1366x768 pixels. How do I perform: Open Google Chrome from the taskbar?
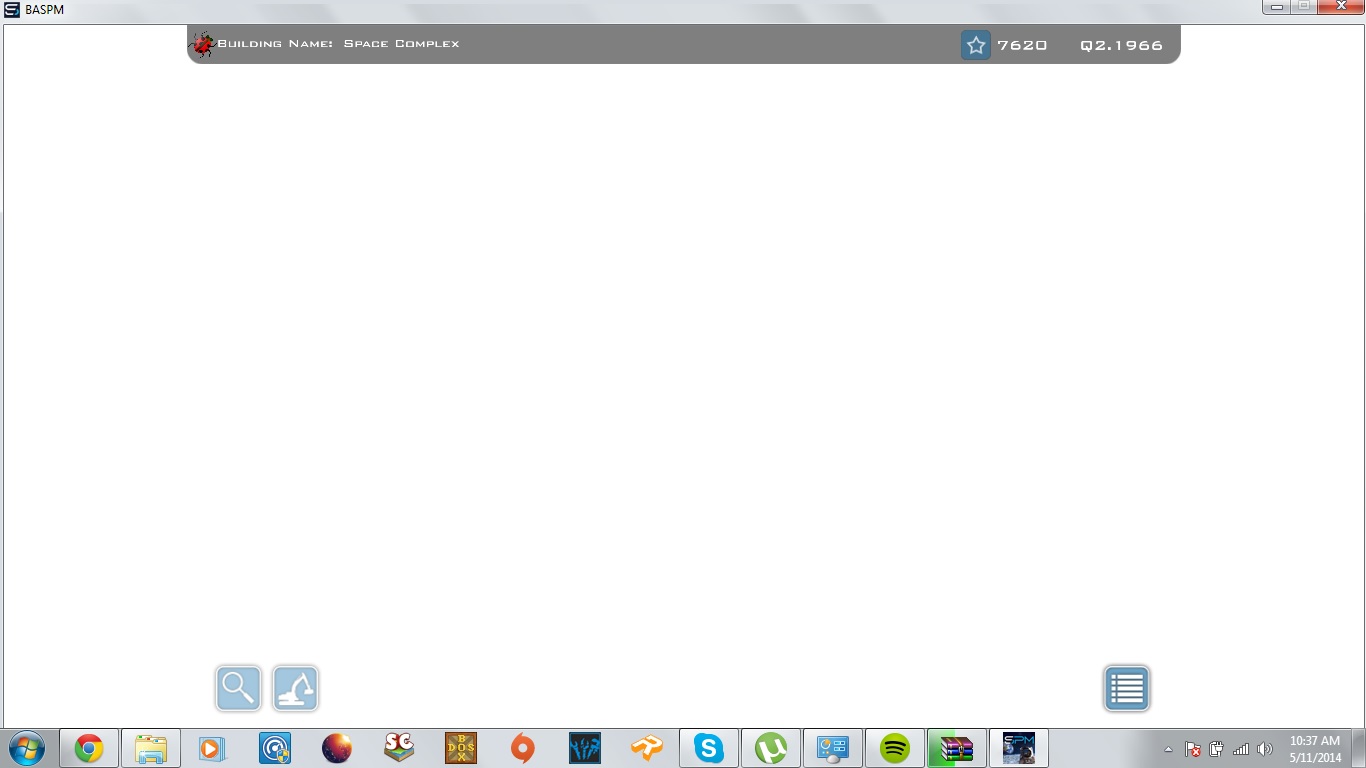89,747
